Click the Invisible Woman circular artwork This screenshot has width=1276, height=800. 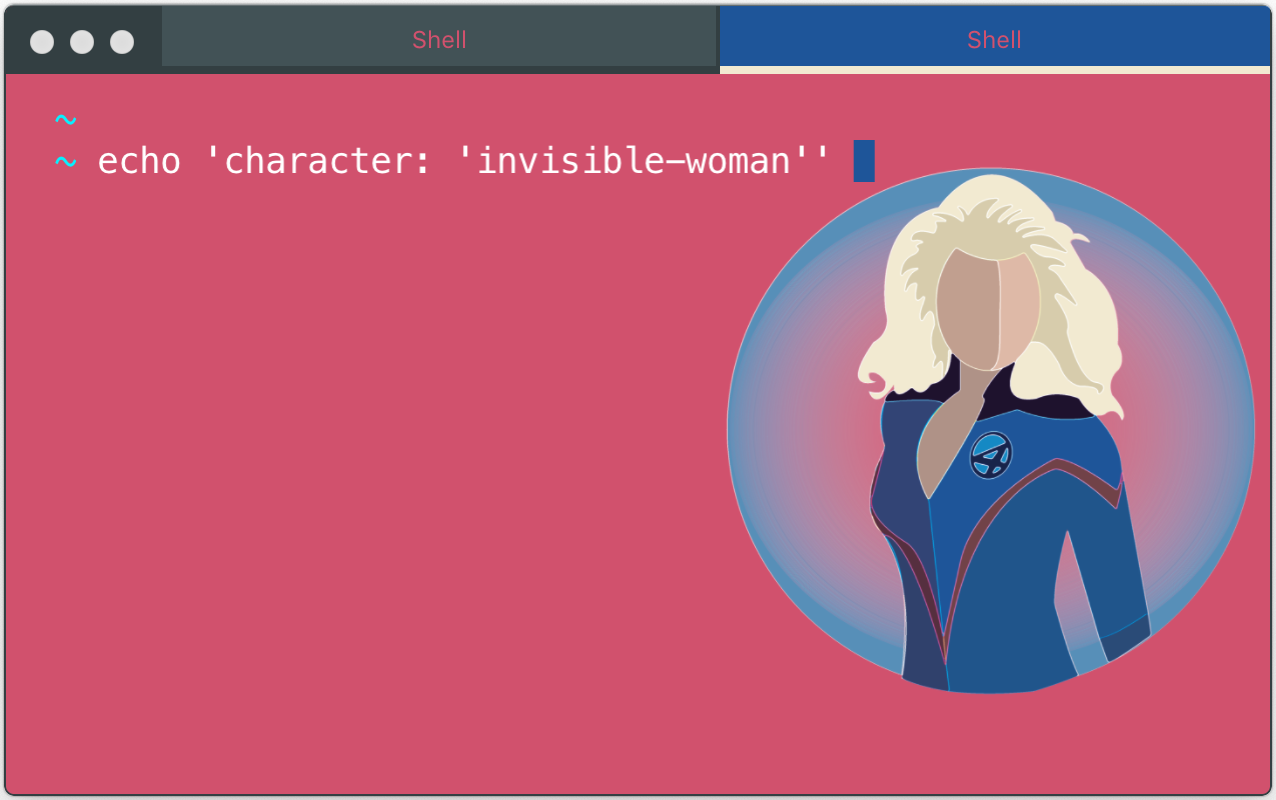[991, 431]
